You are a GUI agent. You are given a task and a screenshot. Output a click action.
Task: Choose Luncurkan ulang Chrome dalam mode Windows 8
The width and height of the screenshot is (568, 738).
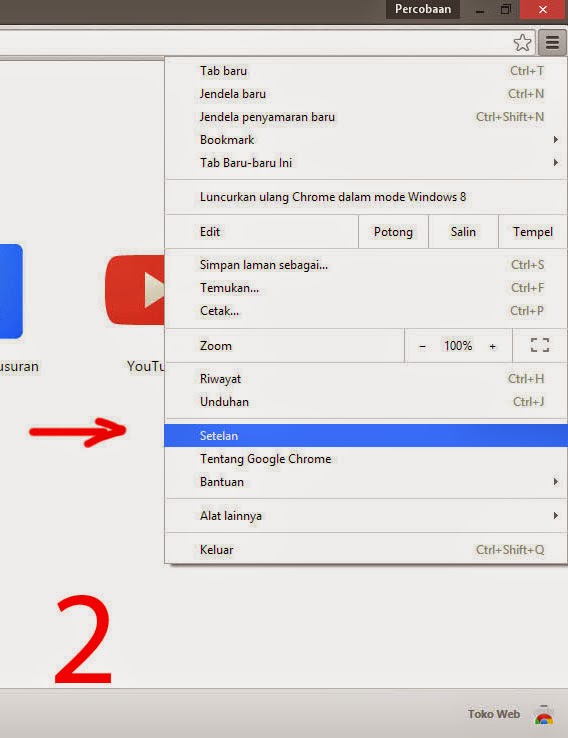pos(366,197)
